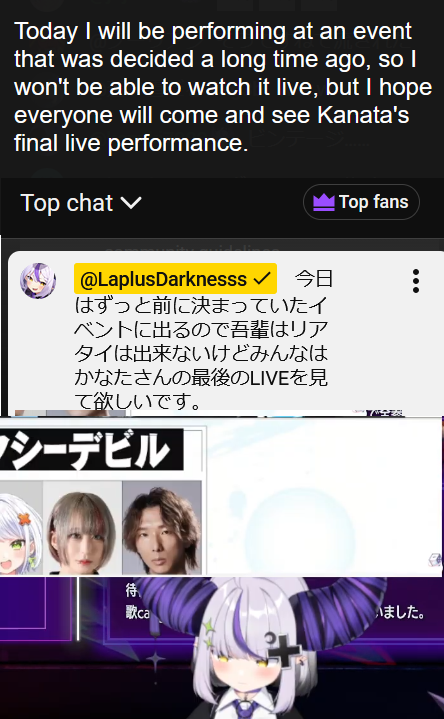Click the yellow @LaplusDarknesss username badge

point(175,278)
